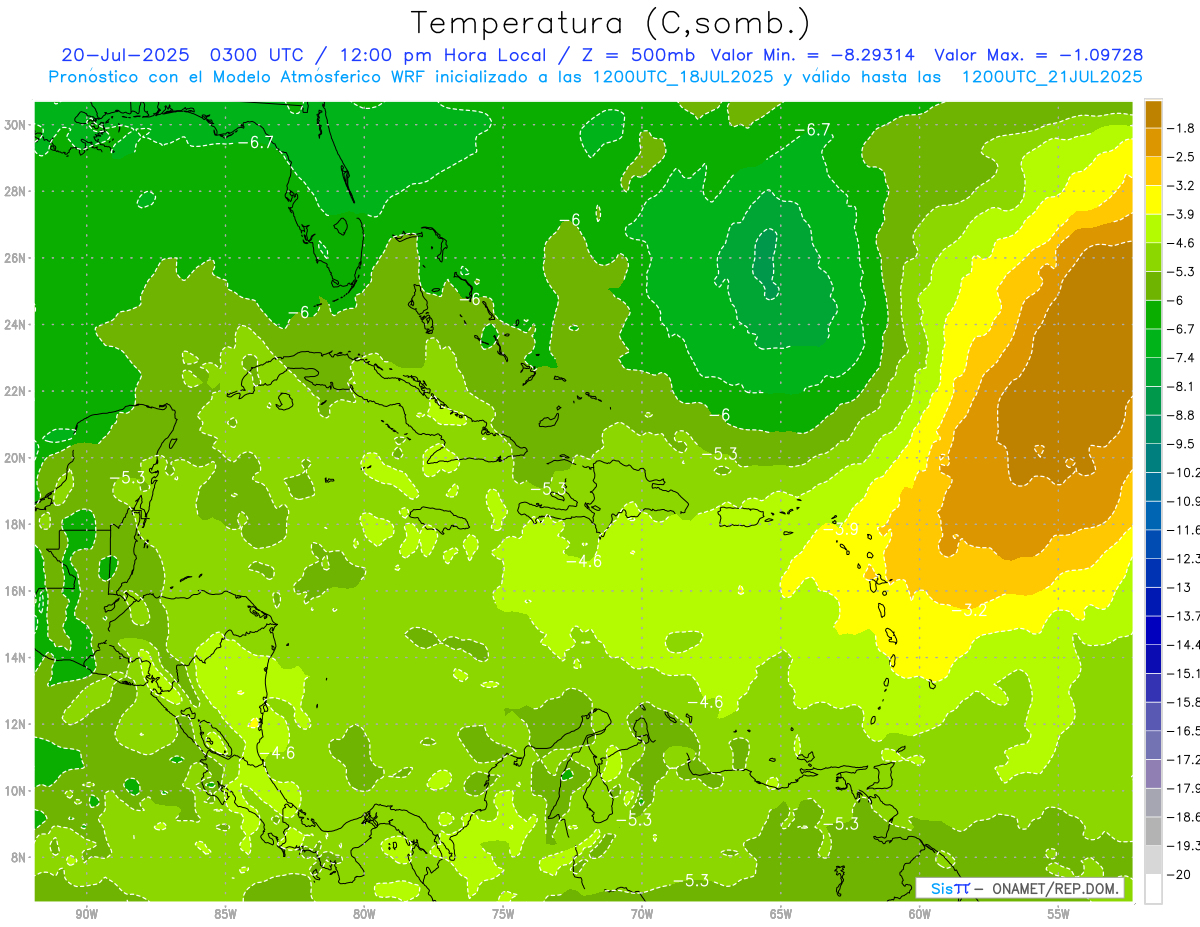Viewport: 1200px width, 927px height.
Task: Click the '-15.8' colorbar label
Action: click(1185, 703)
